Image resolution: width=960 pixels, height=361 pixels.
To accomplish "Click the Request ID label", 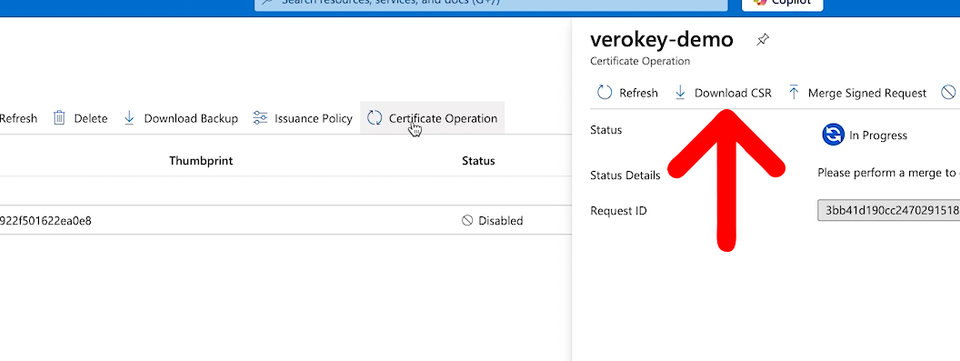I will pyautogui.click(x=618, y=210).
